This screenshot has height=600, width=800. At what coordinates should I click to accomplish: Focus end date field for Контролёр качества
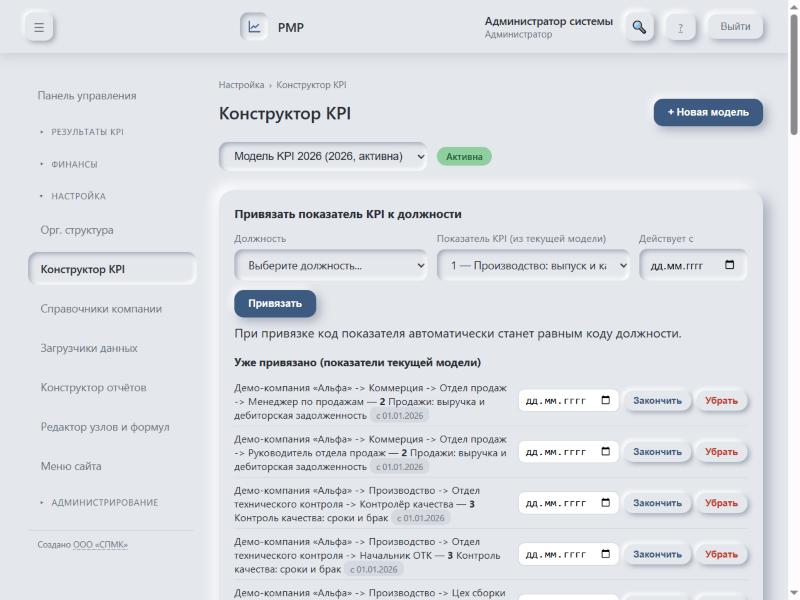[568, 503]
